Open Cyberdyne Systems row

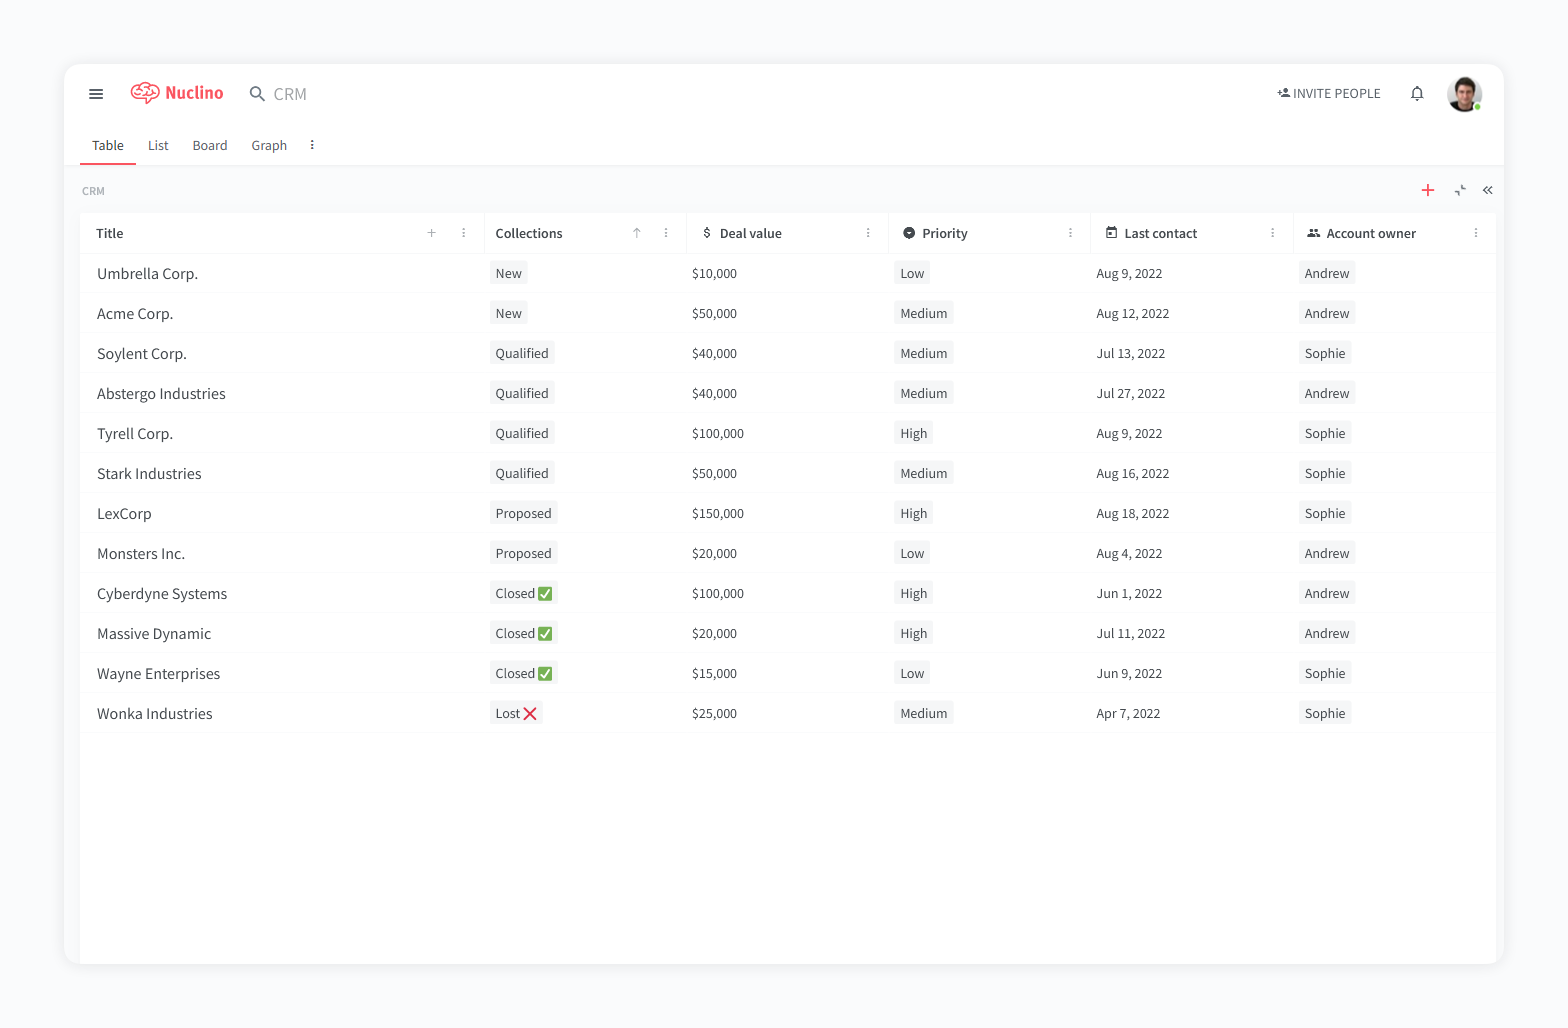coord(162,594)
